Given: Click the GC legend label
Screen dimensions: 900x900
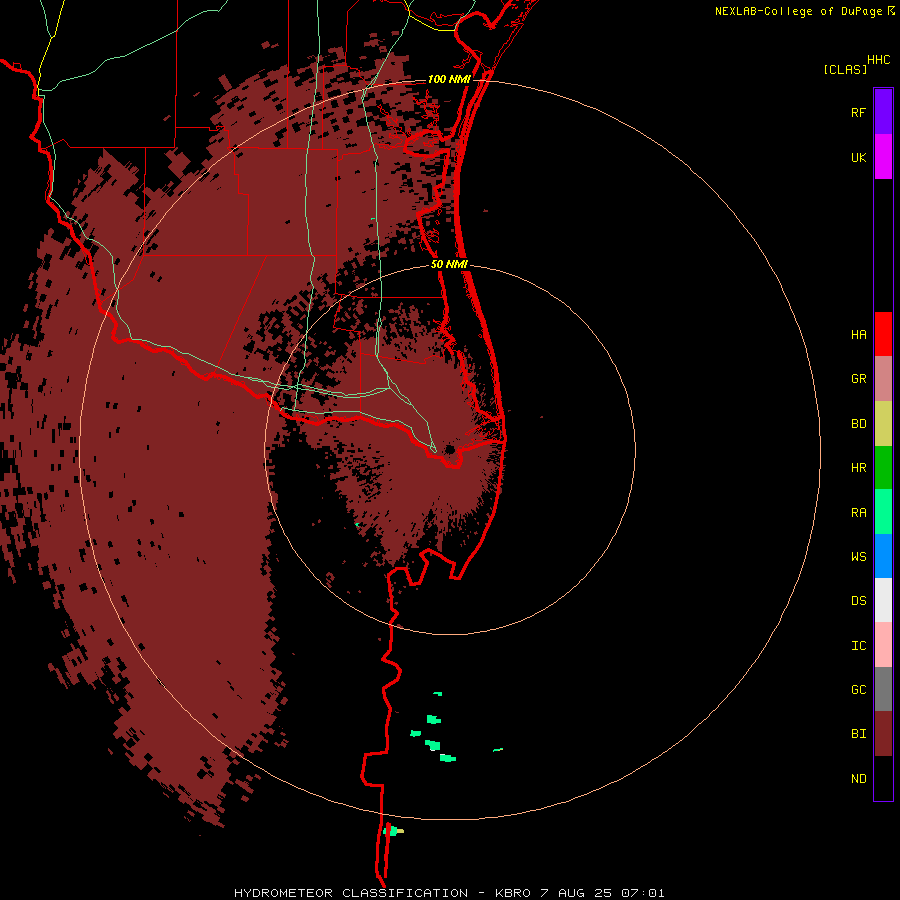Looking at the screenshot, I should 859,690.
